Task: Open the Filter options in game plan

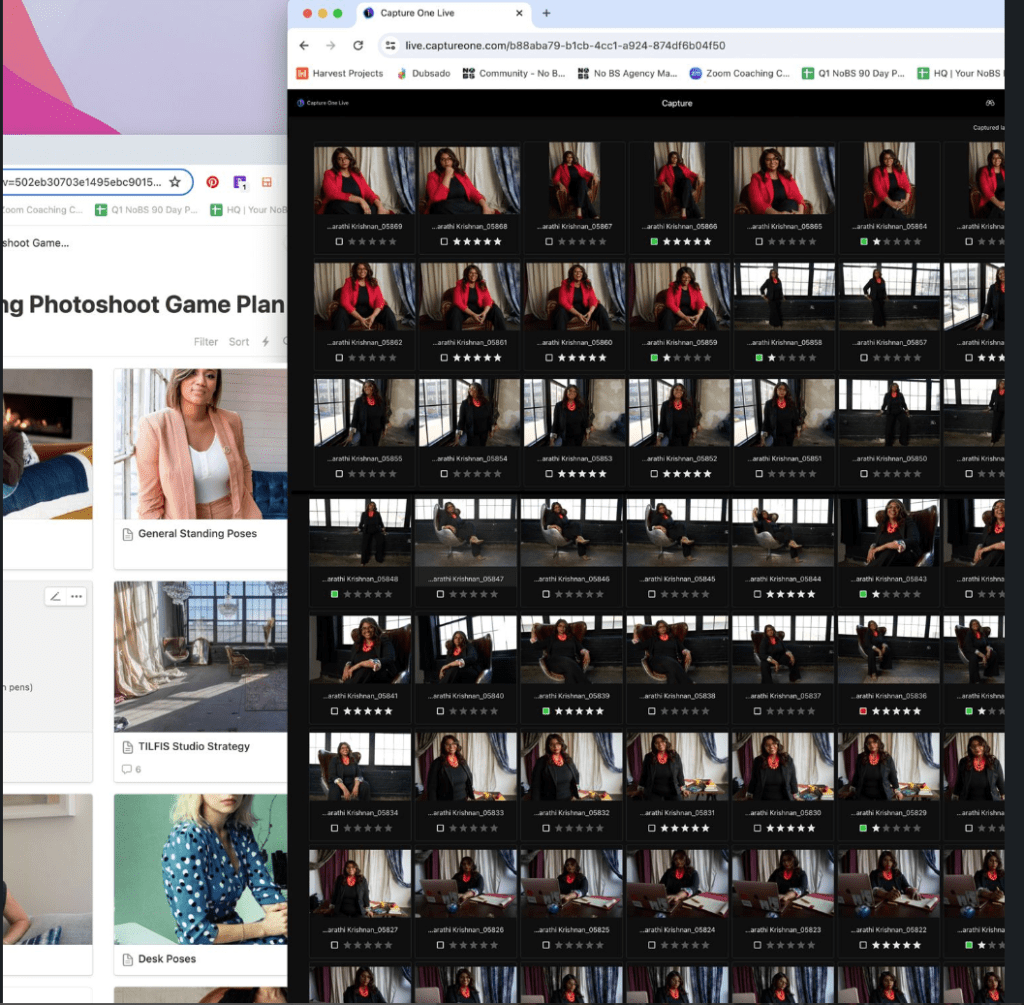Action: (x=206, y=341)
